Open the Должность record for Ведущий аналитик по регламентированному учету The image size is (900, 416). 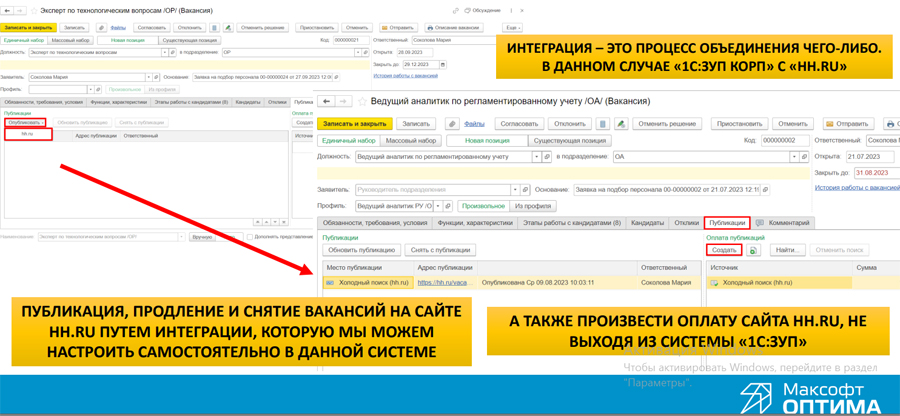point(547,156)
